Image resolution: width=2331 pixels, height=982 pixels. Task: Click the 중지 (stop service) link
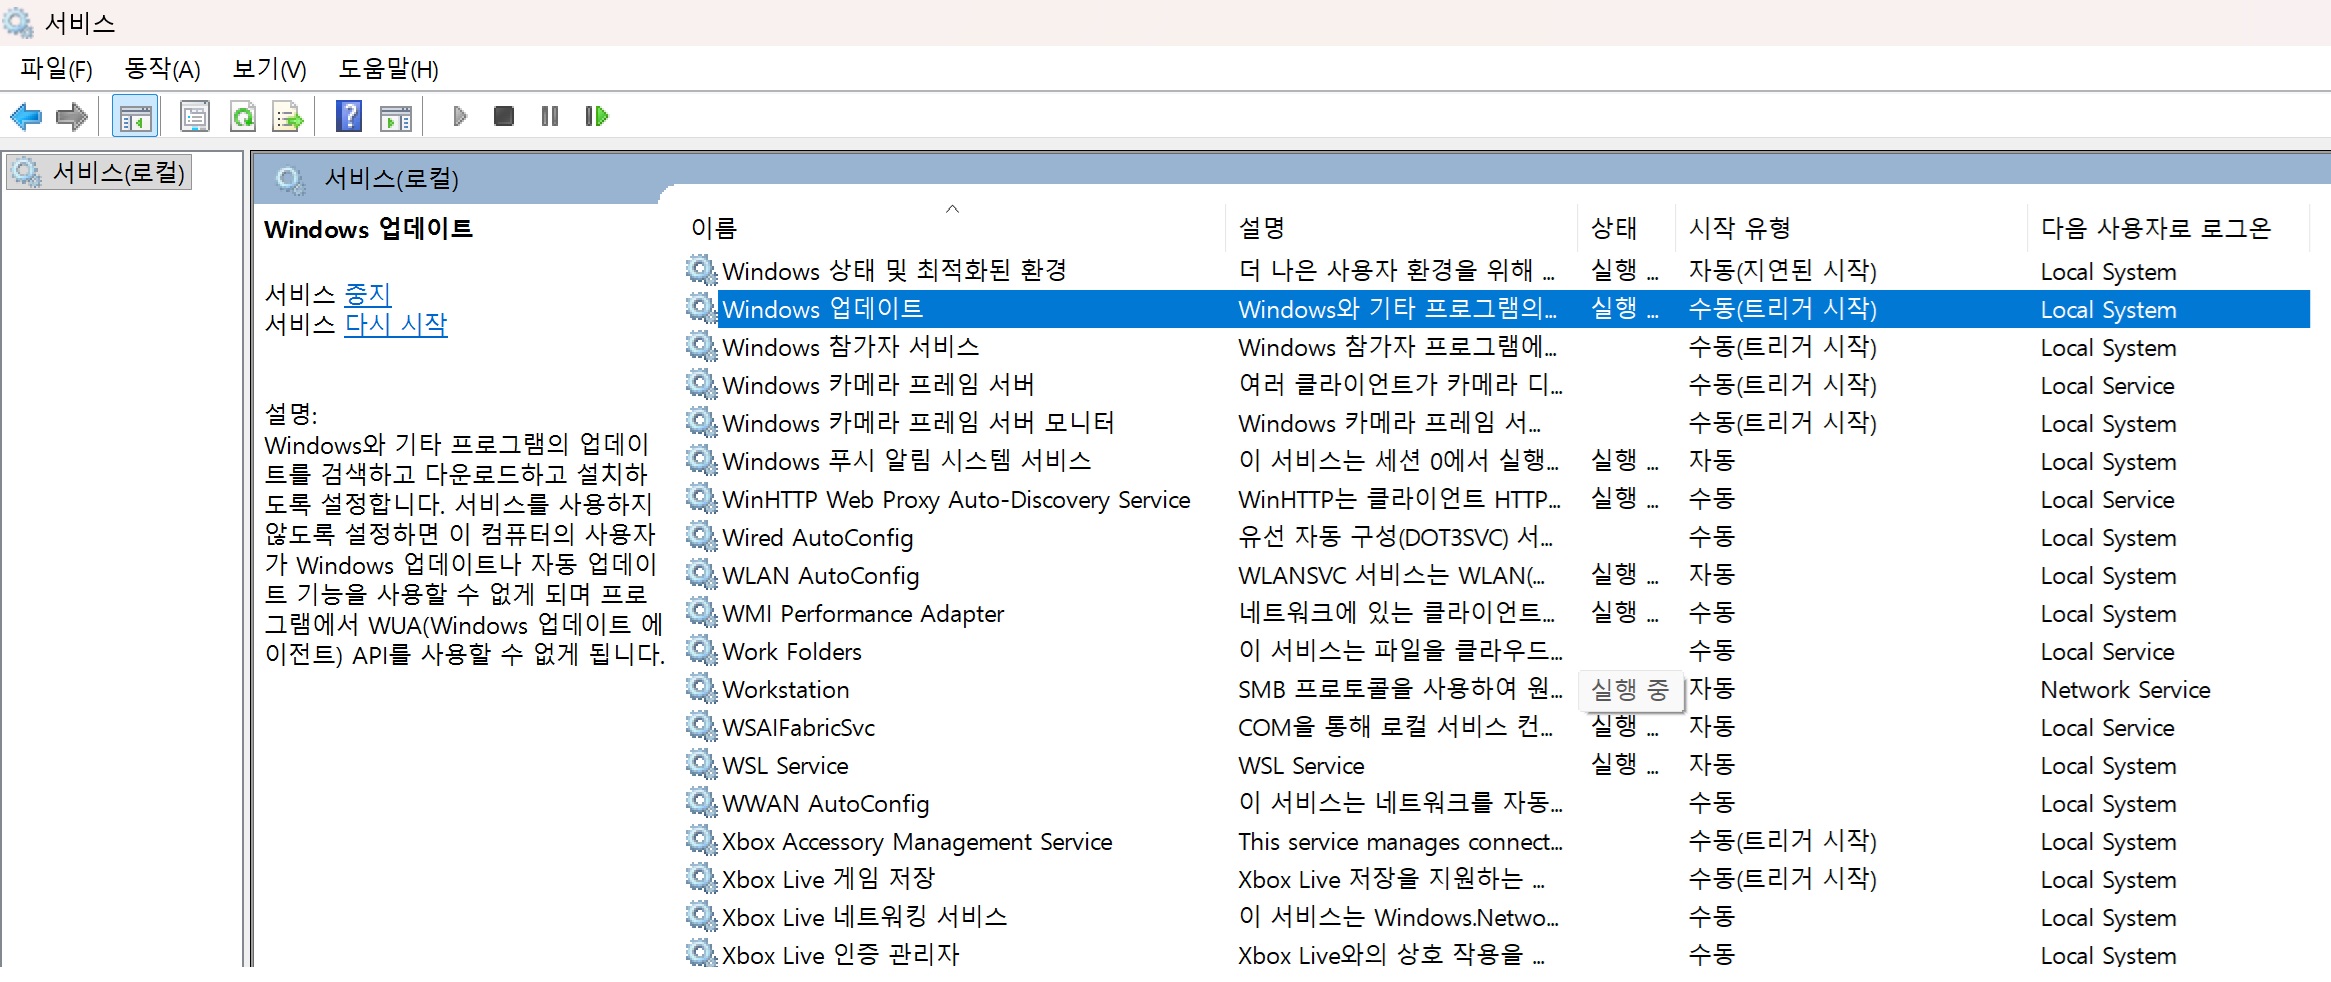367,294
